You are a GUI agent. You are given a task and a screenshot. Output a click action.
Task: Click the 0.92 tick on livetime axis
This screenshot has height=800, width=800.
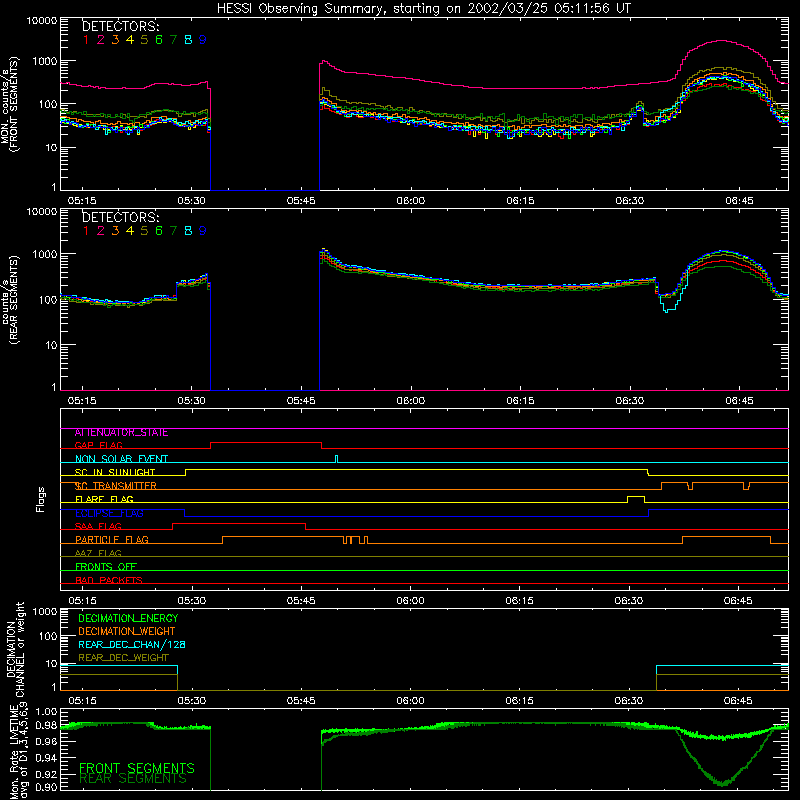[46, 772]
